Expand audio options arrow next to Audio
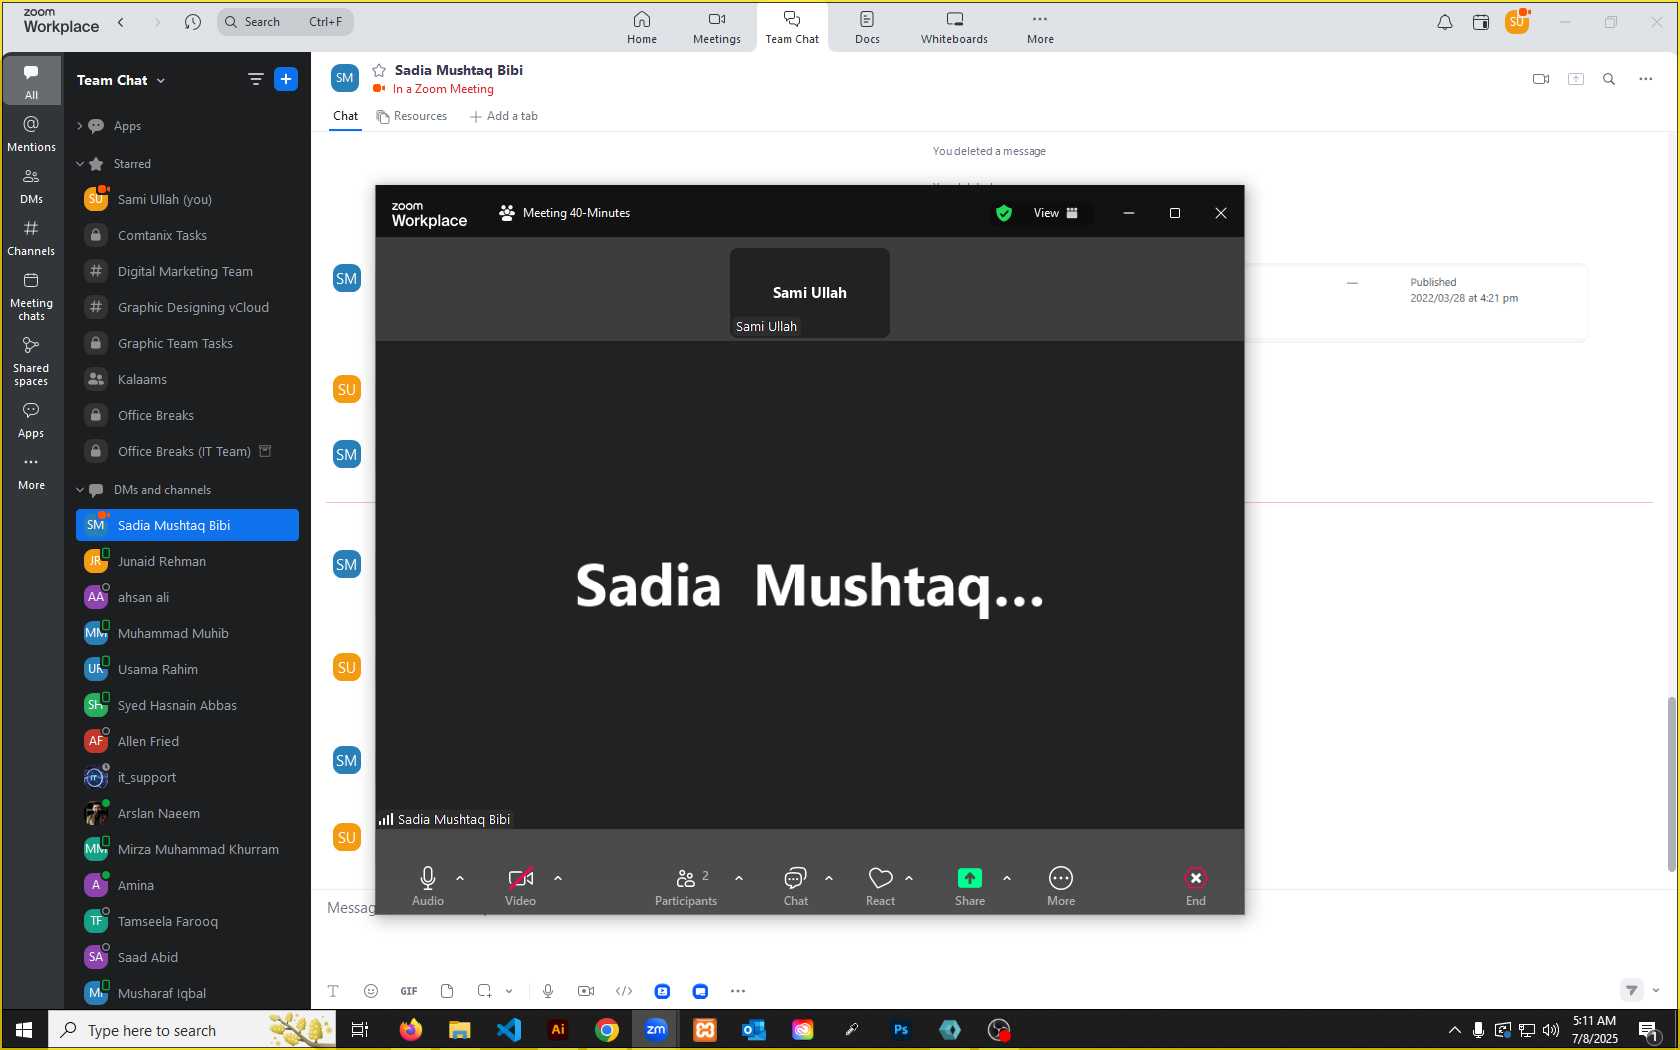This screenshot has height=1050, width=1680. coord(460,878)
